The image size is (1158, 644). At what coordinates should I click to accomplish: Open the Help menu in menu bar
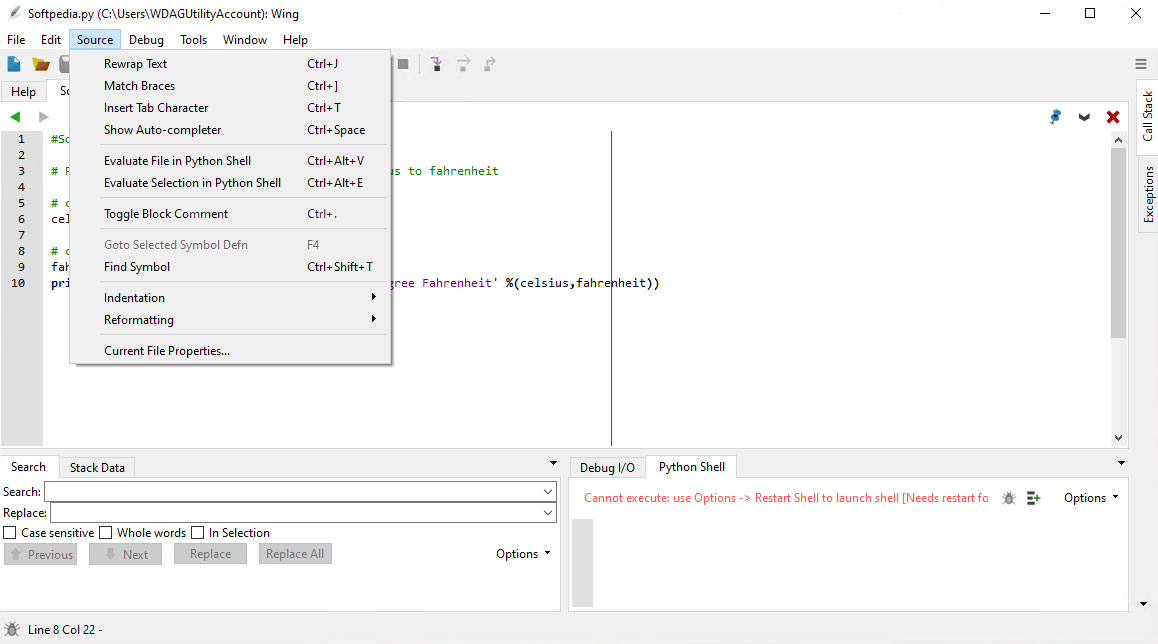(295, 40)
